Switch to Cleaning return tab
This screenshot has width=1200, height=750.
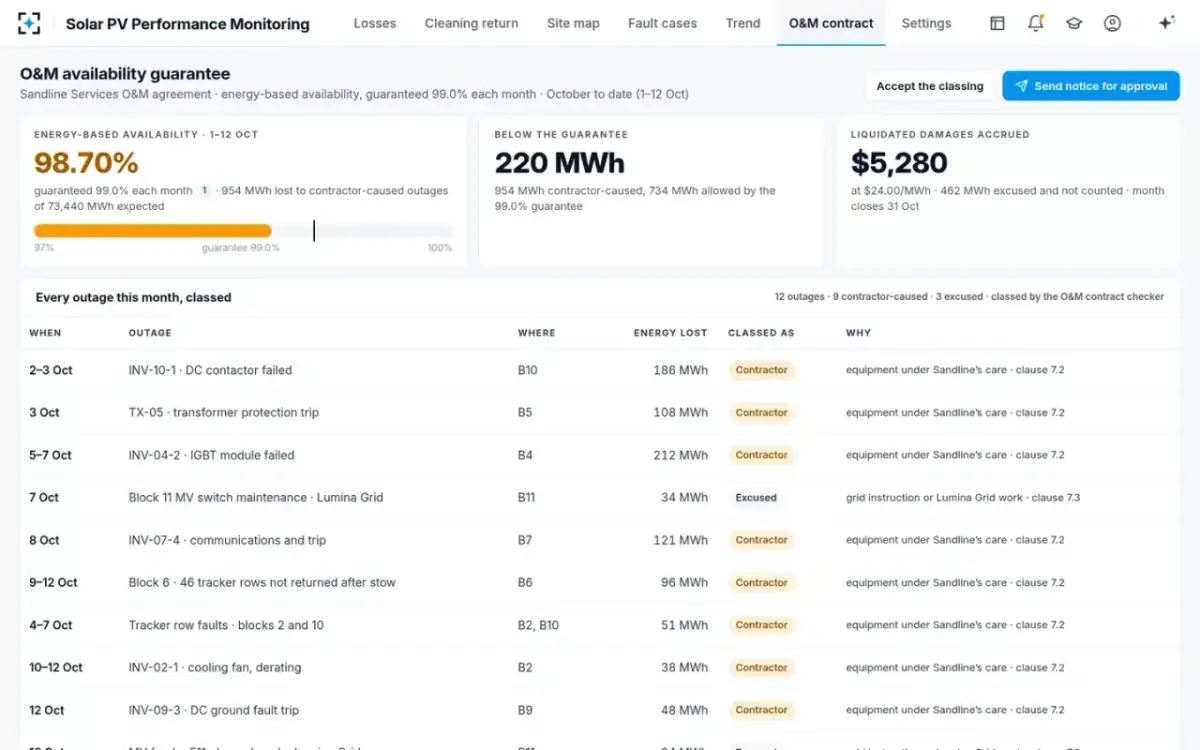tap(471, 23)
